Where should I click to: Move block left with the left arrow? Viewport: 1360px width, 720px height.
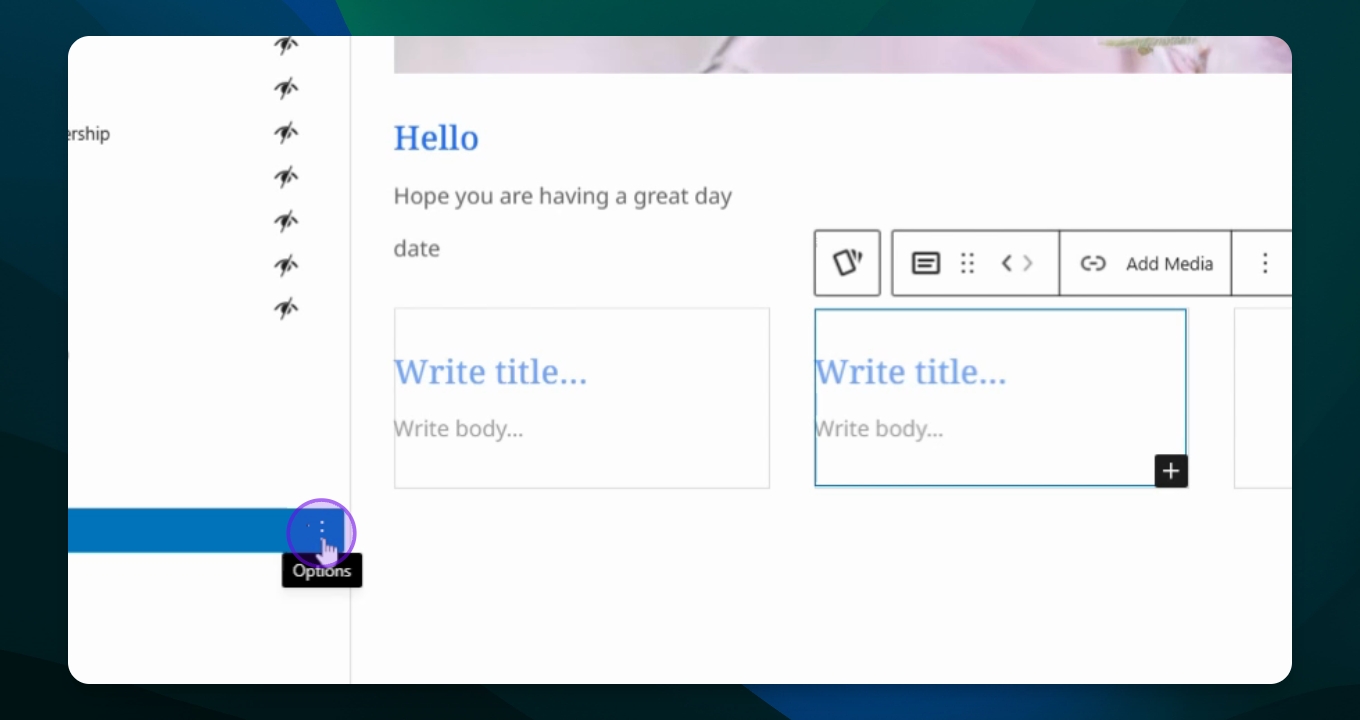pos(1007,263)
